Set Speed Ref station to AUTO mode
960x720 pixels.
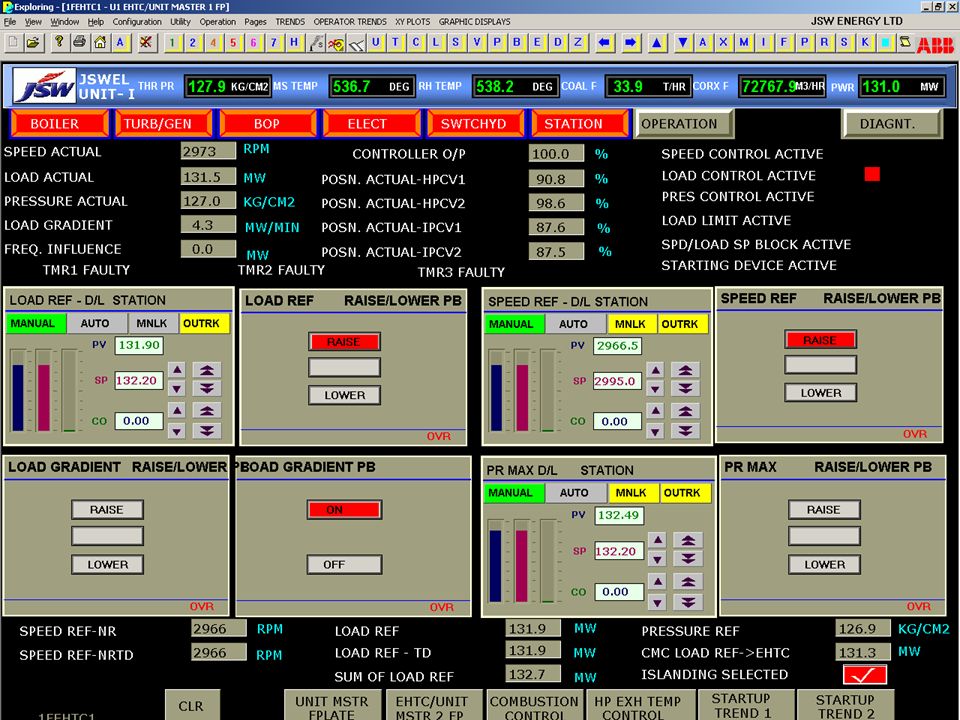point(574,324)
